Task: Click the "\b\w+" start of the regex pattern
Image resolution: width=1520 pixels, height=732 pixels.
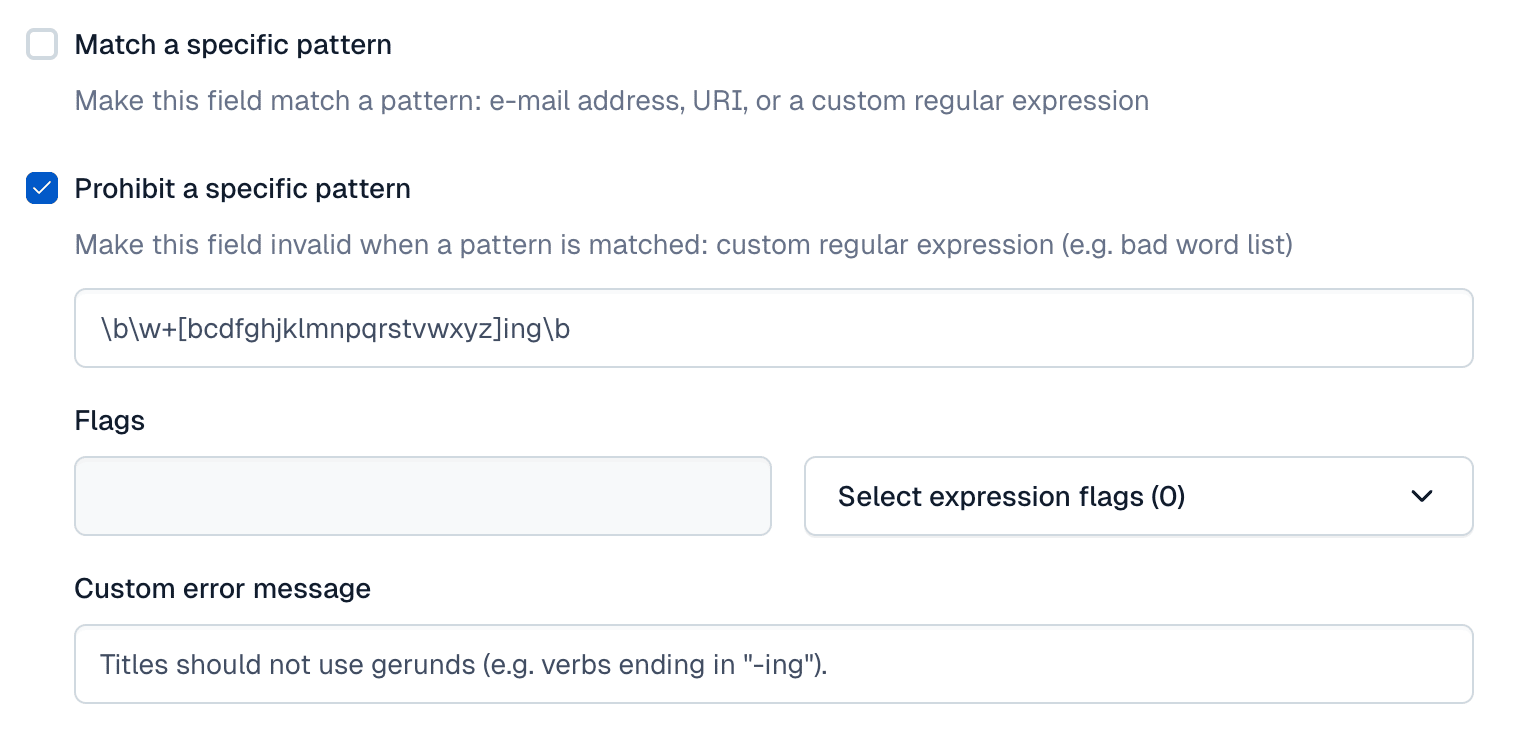Action: point(138,329)
